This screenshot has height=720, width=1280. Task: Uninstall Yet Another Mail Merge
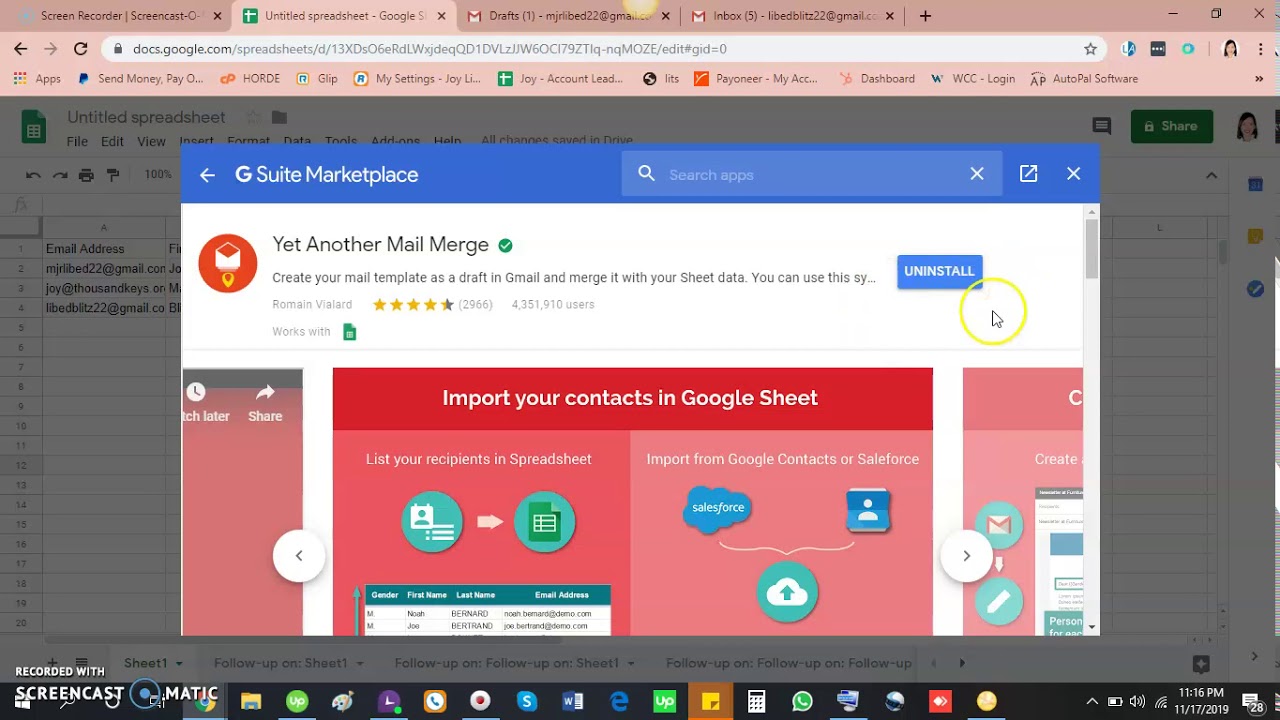(939, 271)
